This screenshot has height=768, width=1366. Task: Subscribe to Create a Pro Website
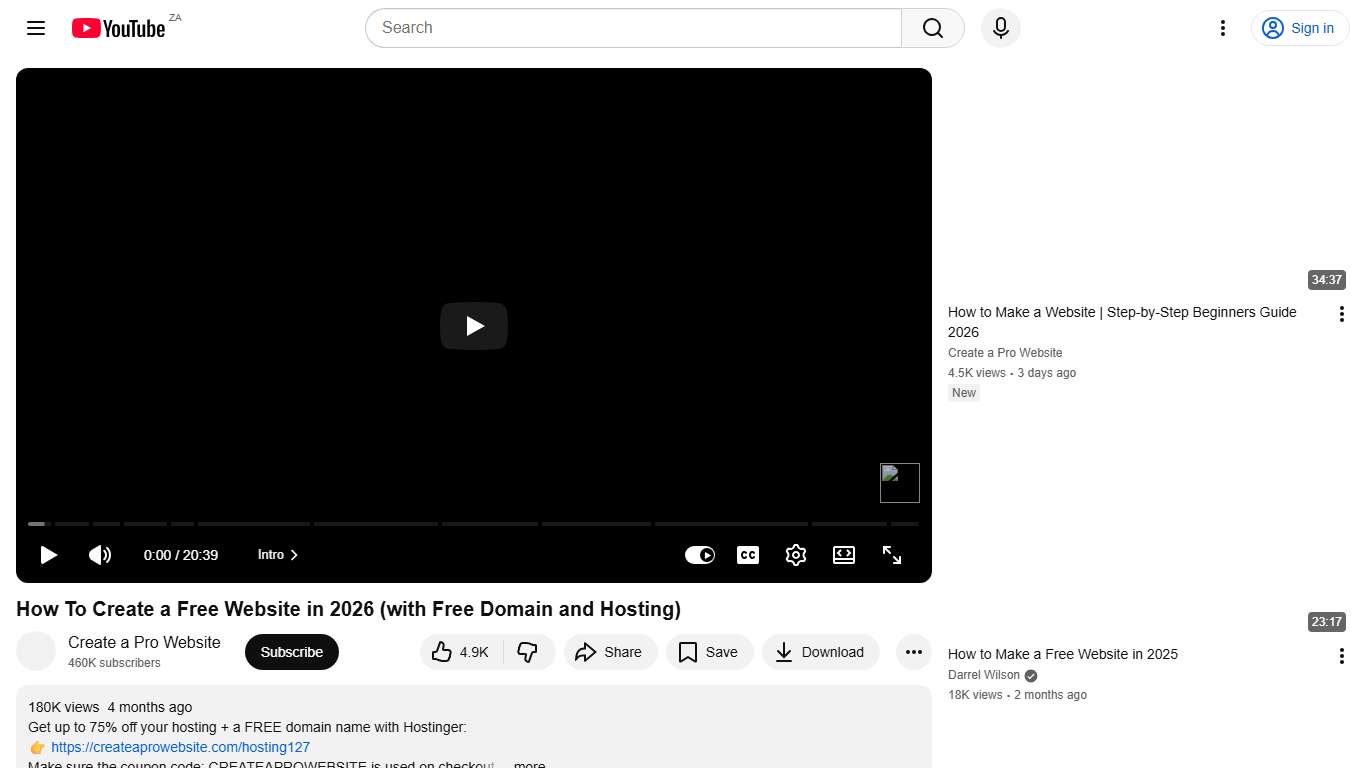(x=291, y=652)
